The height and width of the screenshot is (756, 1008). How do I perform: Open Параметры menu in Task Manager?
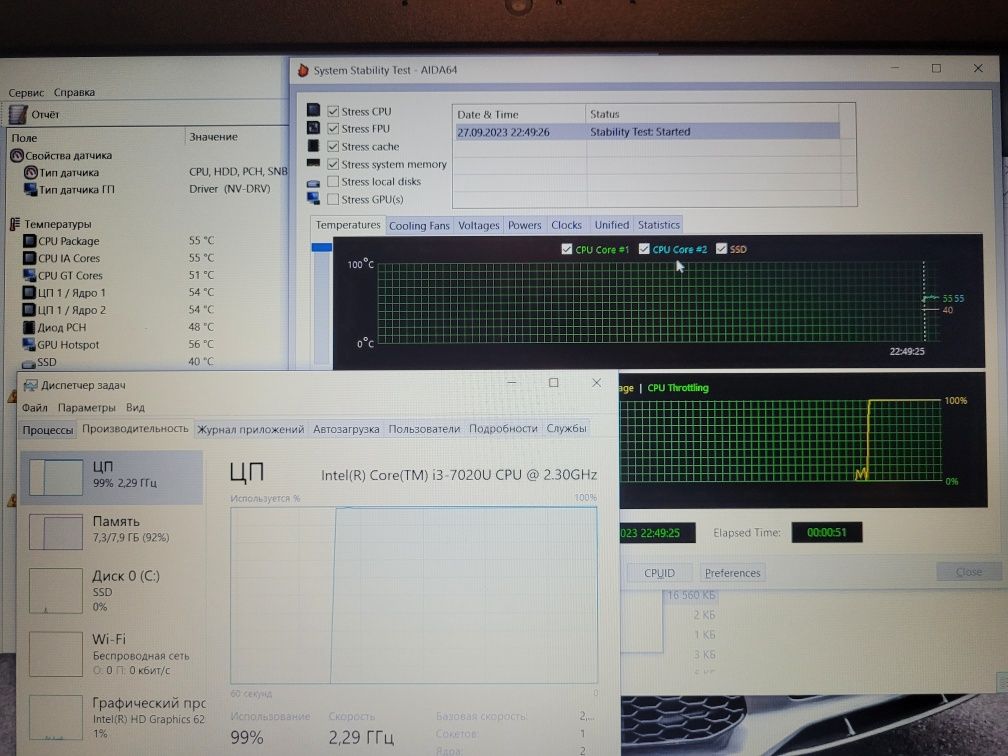(x=87, y=408)
